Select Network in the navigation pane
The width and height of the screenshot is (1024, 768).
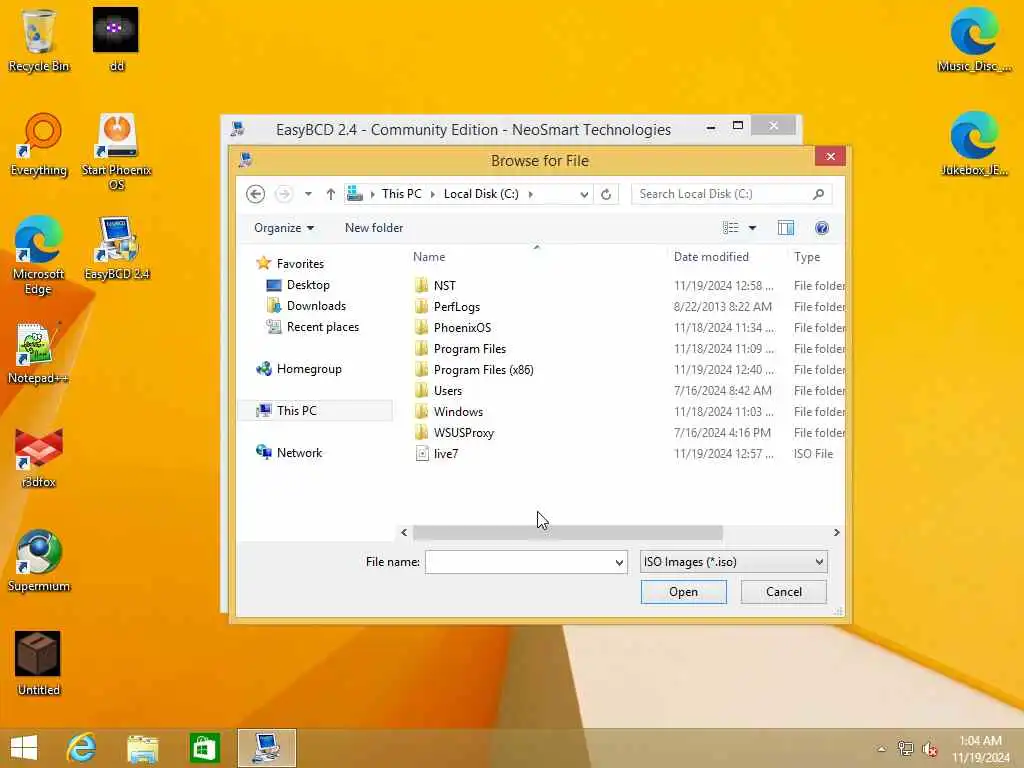289,453
